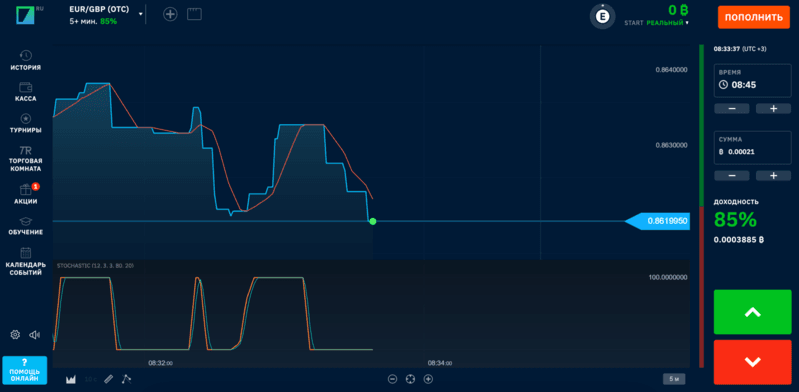Zoom in chart with plus circle
This screenshot has height=392, width=799.
429,379
